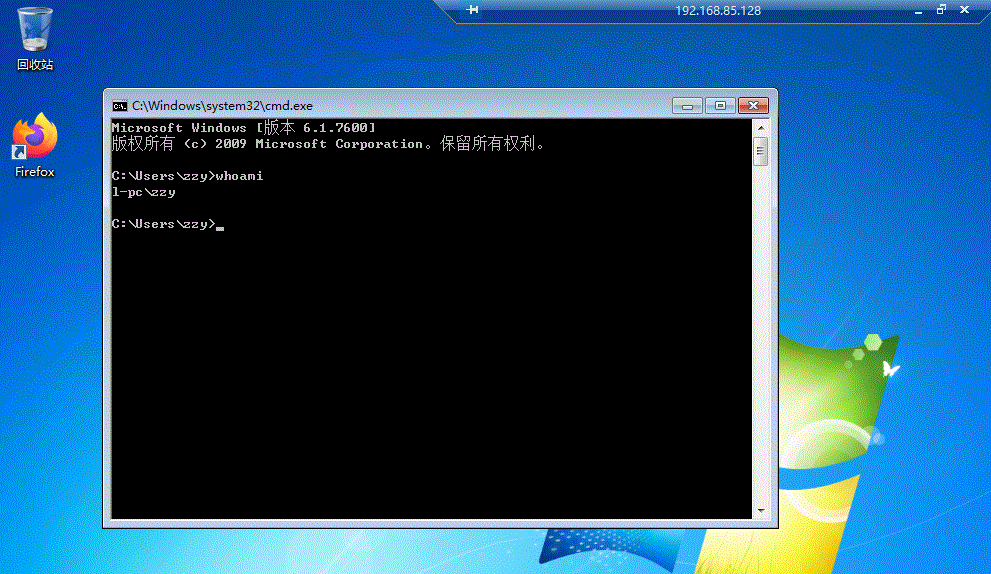Select the Firefox desktop shortcut
The image size is (991, 574).
pyautogui.click(x=35, y=145)
